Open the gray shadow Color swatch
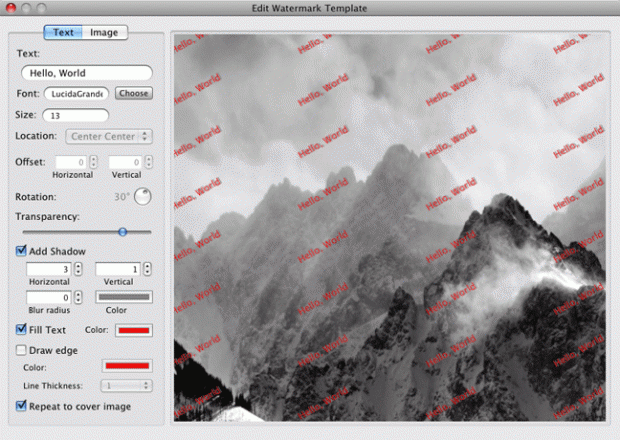 [x=123, y=298]
